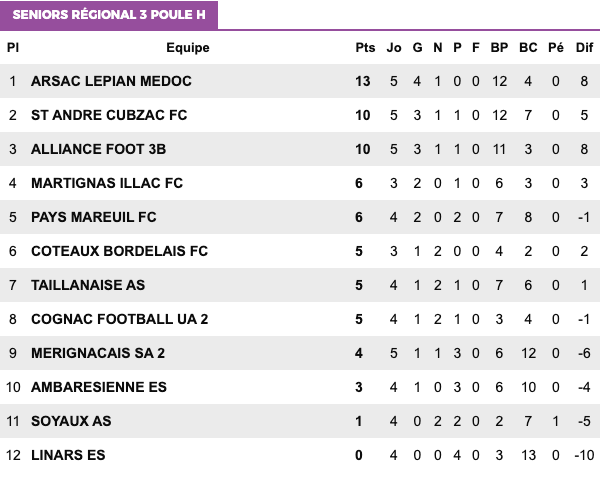Image resolution: width=604 pixels, height=483 pixels.
Task: Select the LINARS ES team name
Action: pyautogui.click(x=68, y=455)
